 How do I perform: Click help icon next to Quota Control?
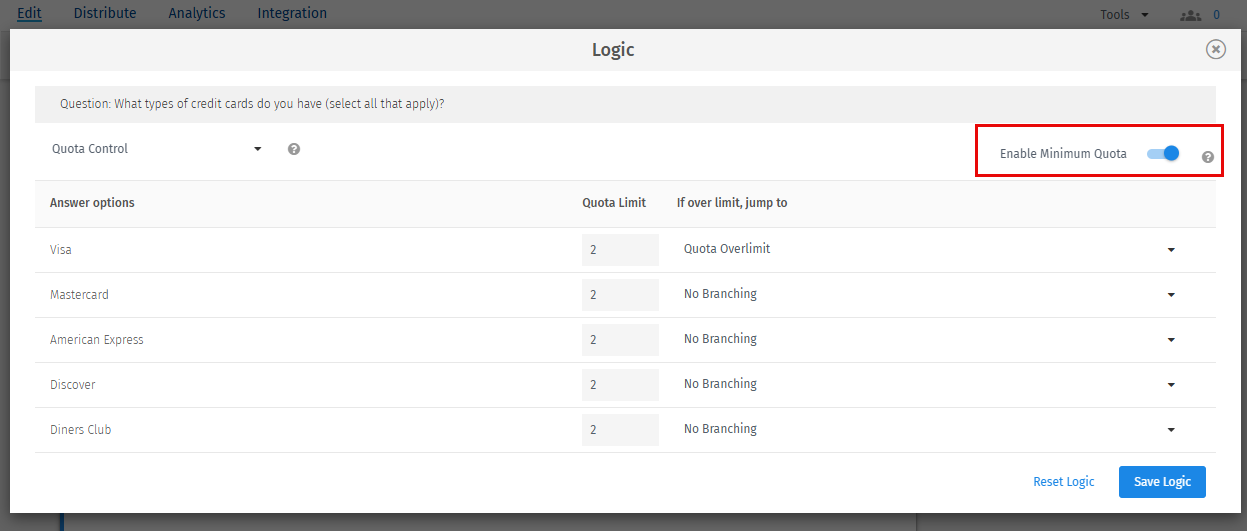294,149
